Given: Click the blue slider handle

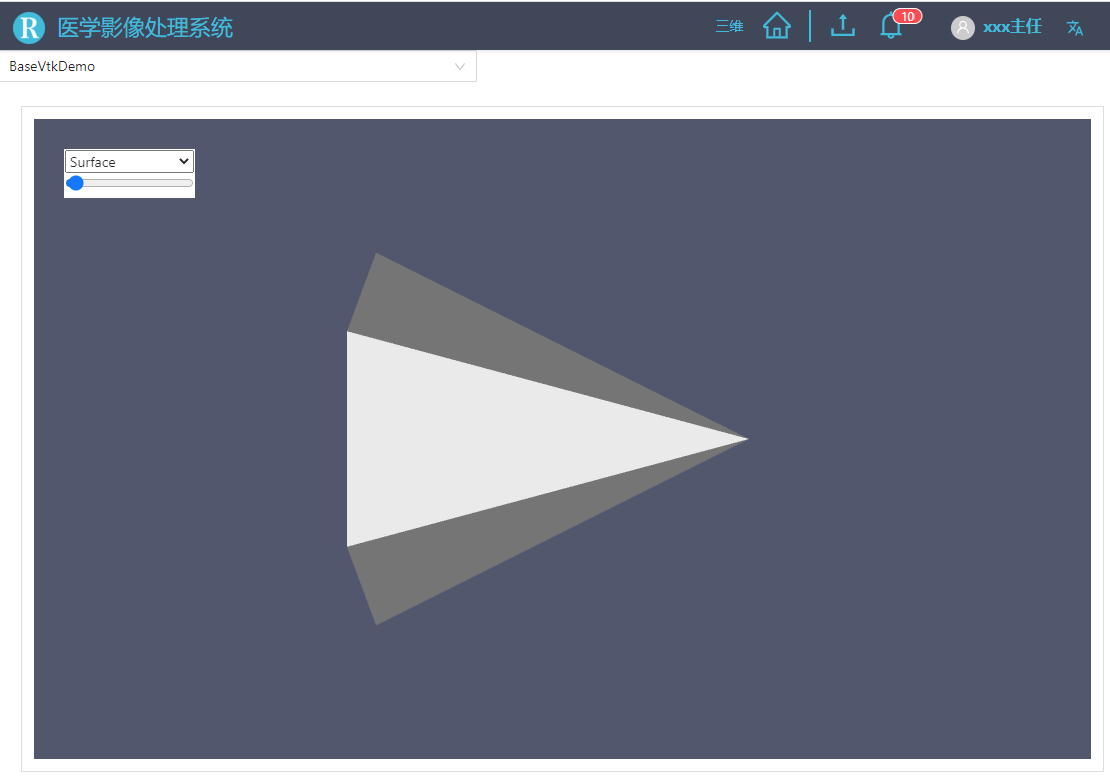Looking at the screenshot, I should tap(75, 183).
